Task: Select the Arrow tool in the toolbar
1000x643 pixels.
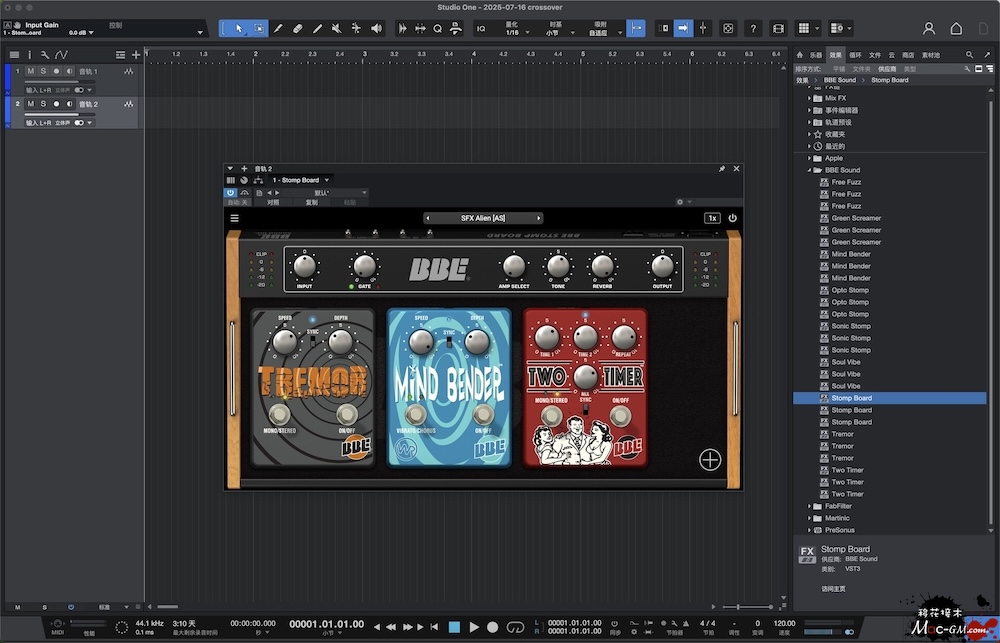Action: (x=238, y=28)
